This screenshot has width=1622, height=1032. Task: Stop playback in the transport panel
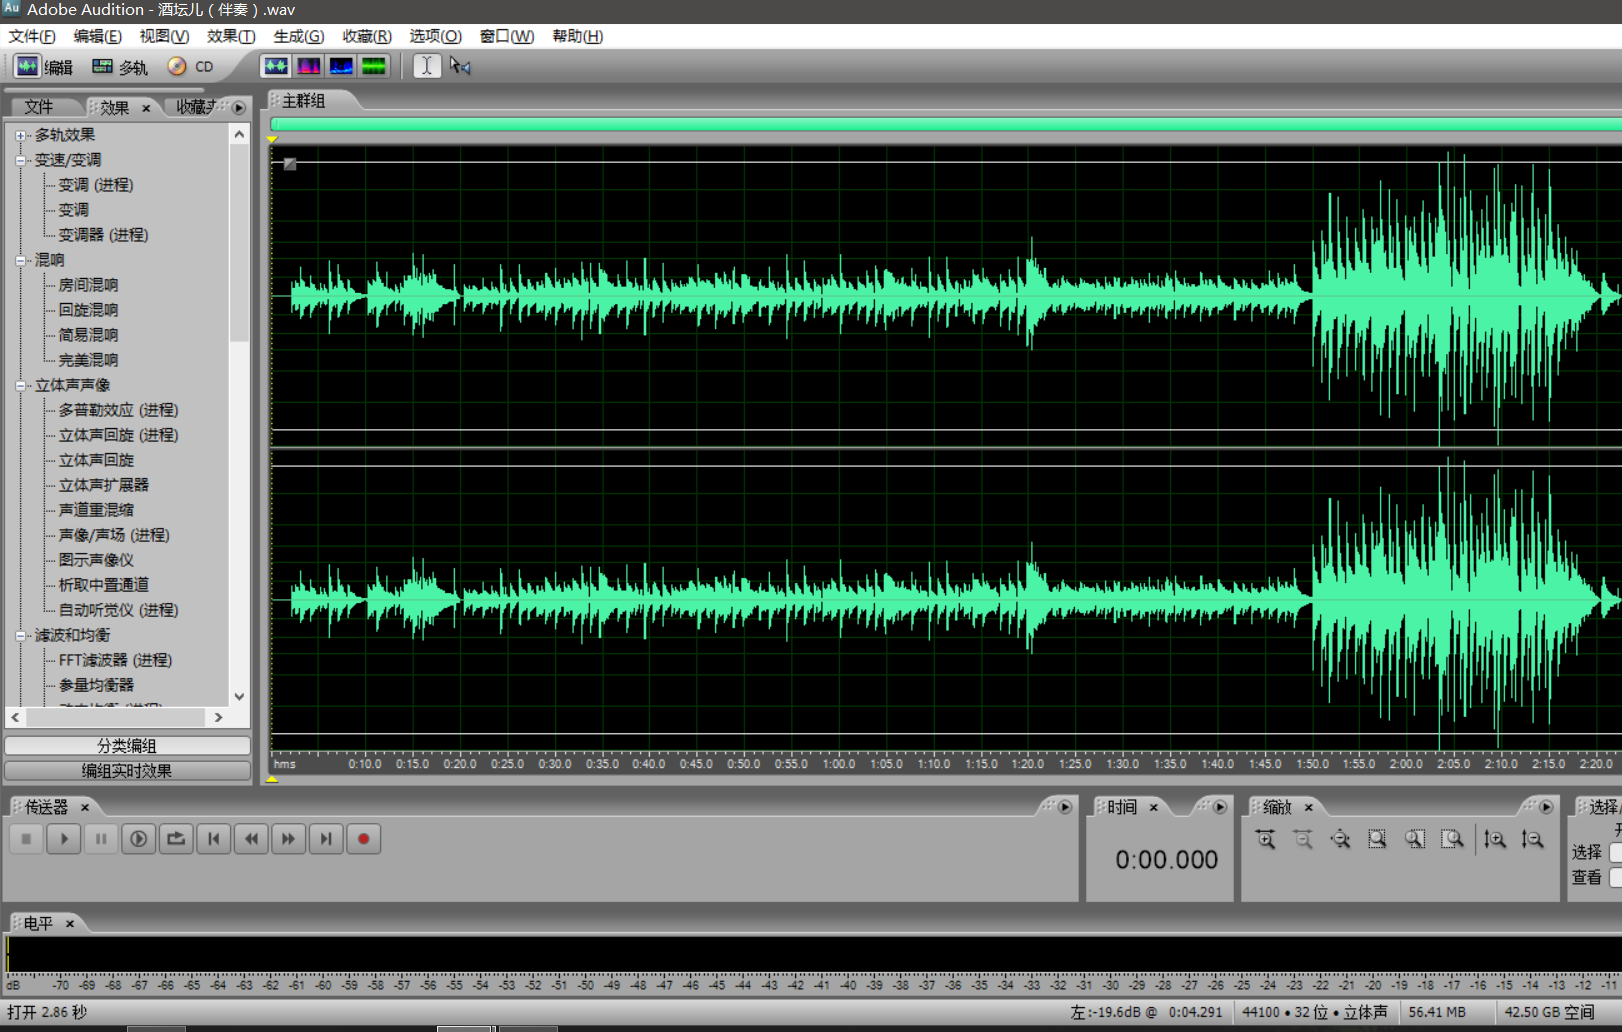27,839
